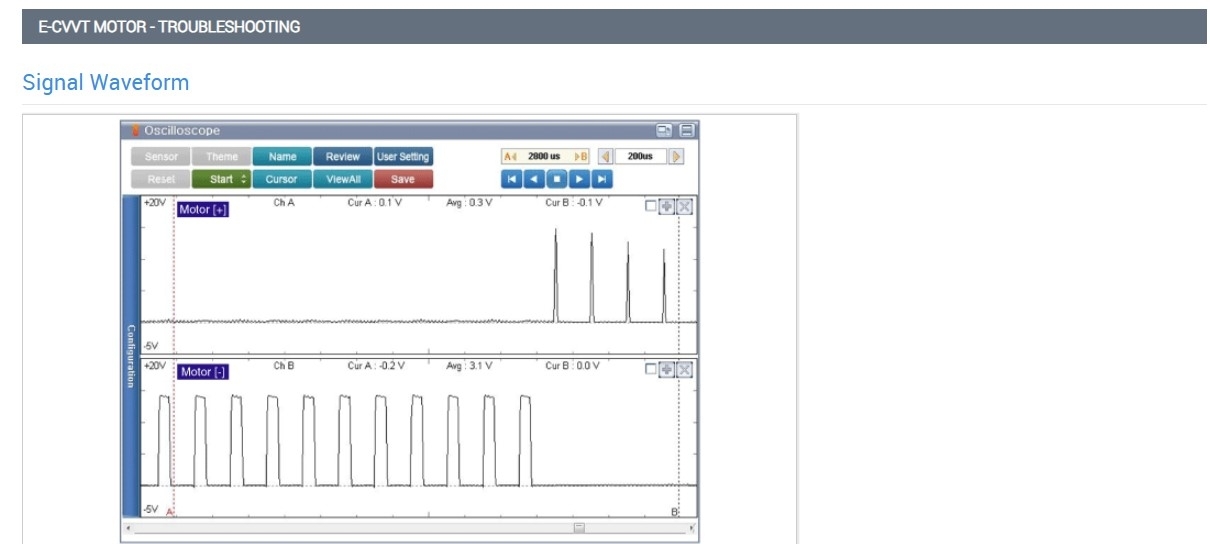1210x544 pixels.
Task: Step backward with the reverse play button
Action: pyautogui.click(x=534, y=179)
